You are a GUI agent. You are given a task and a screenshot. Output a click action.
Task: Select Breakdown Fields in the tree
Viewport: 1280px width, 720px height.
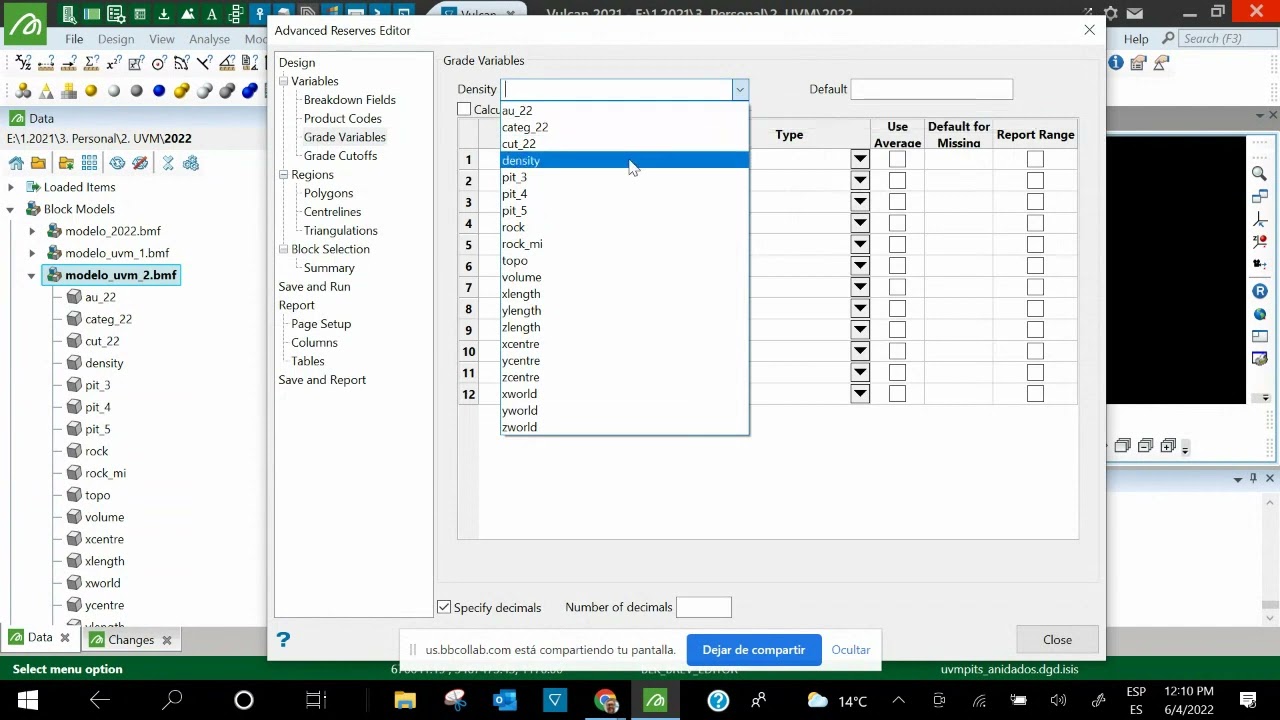tap(349, 100)
